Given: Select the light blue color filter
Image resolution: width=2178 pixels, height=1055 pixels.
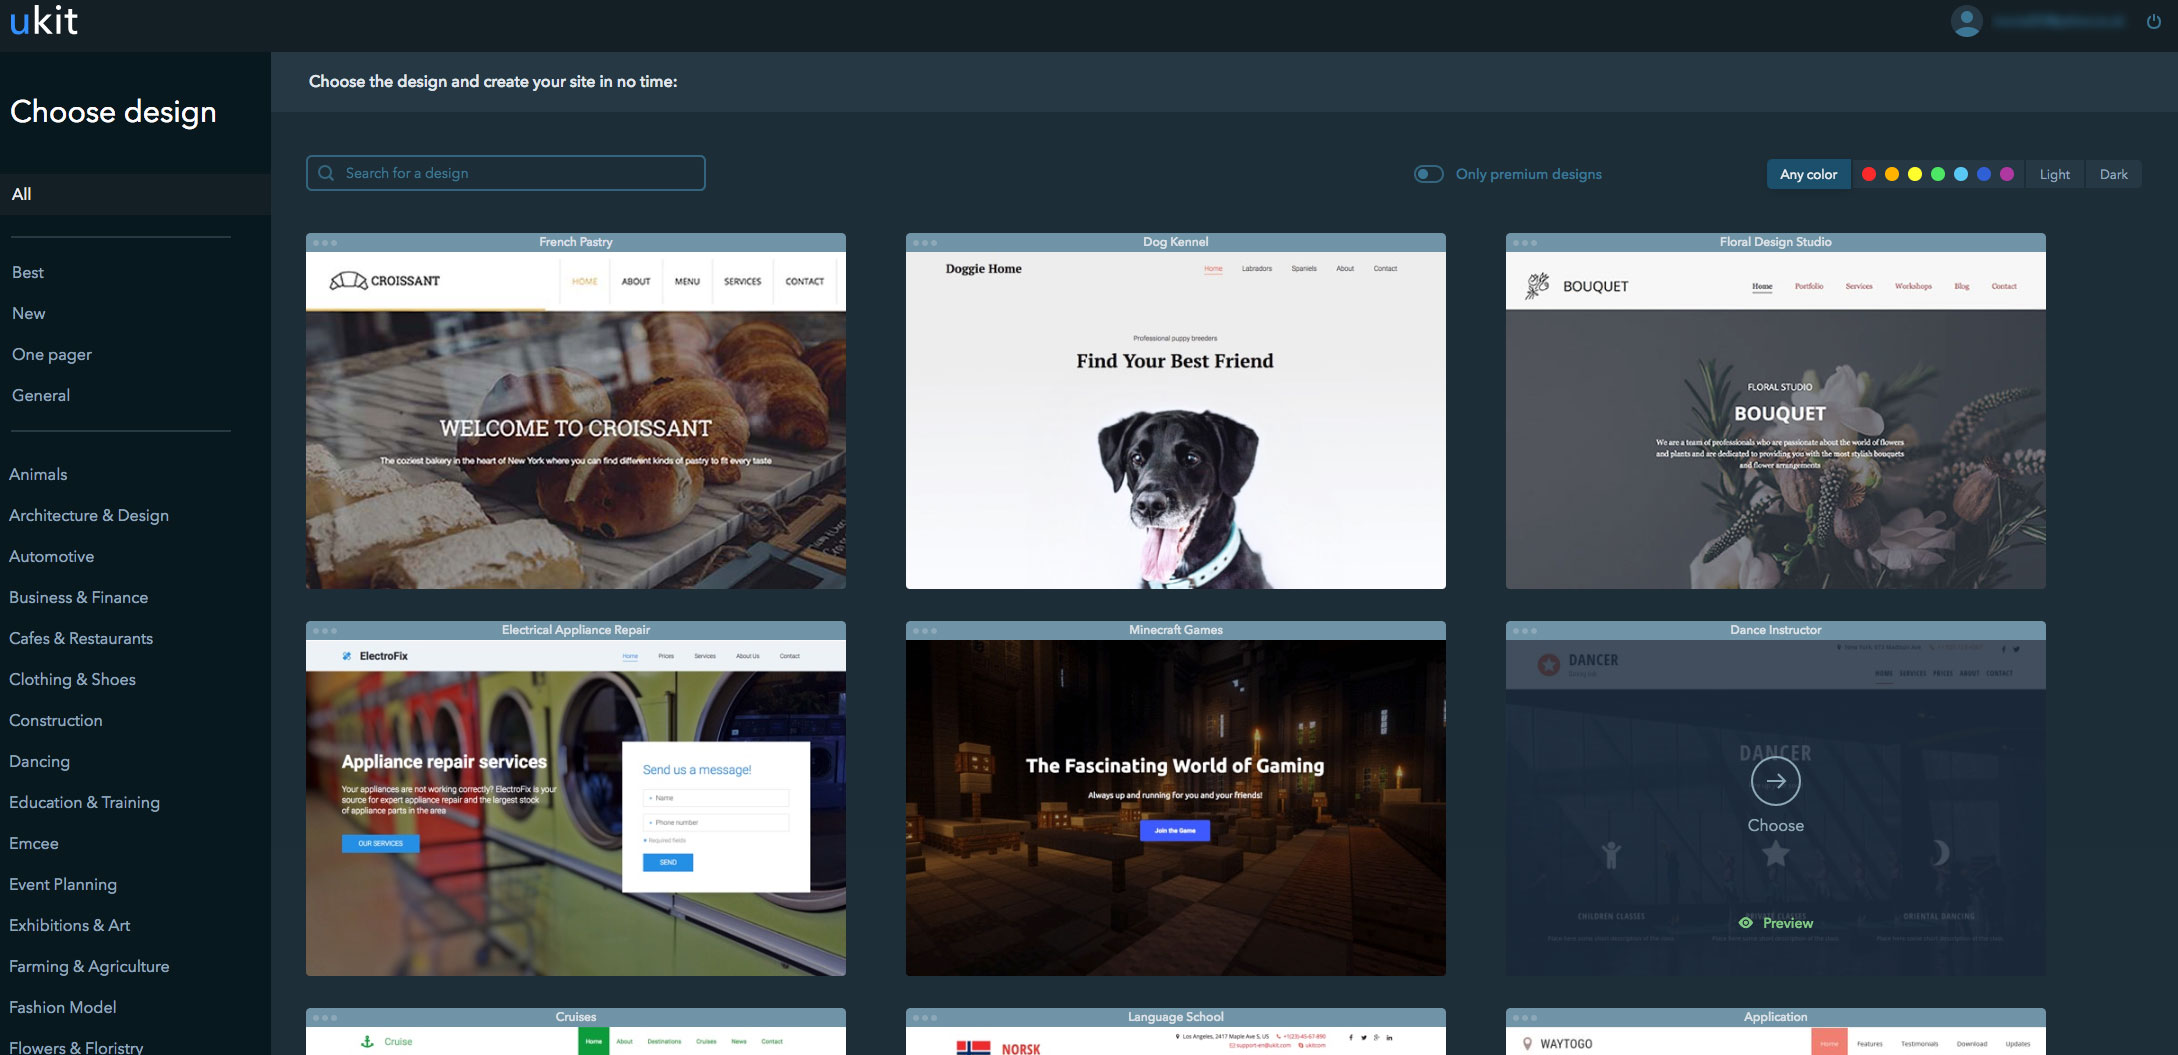Looking at the screenshot, I should [x=1960, y=174].
